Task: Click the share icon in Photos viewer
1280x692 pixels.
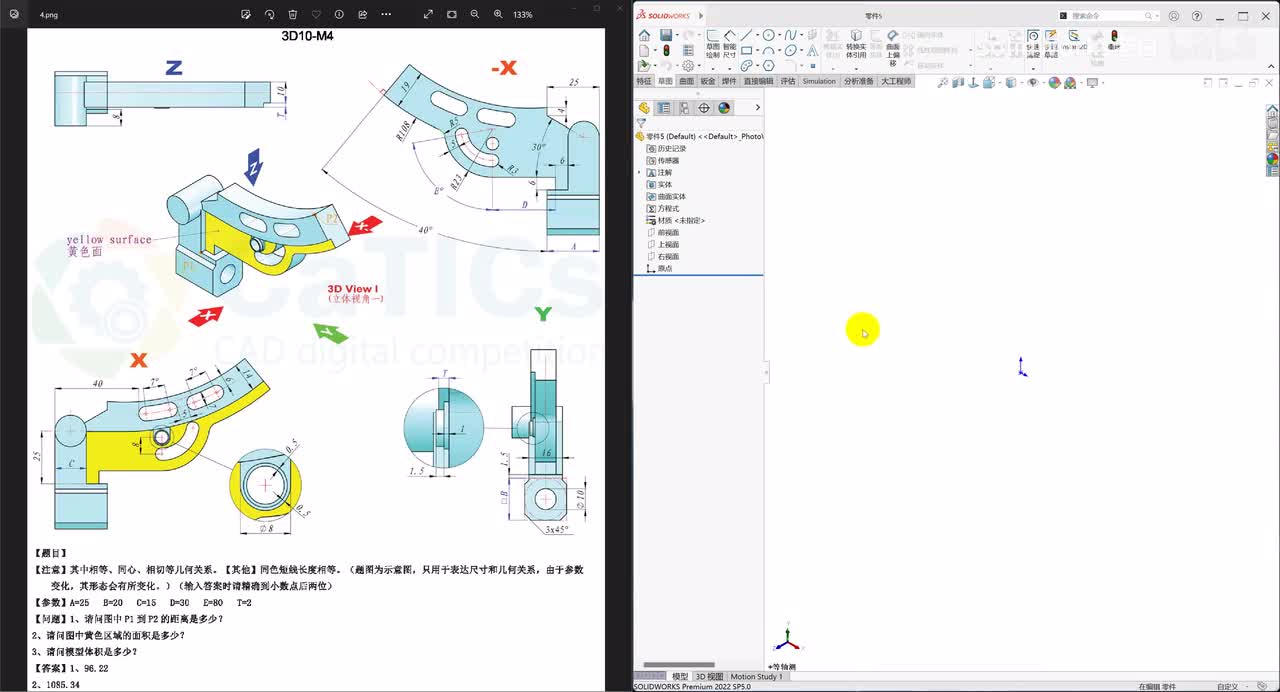Action: point(362,15)
